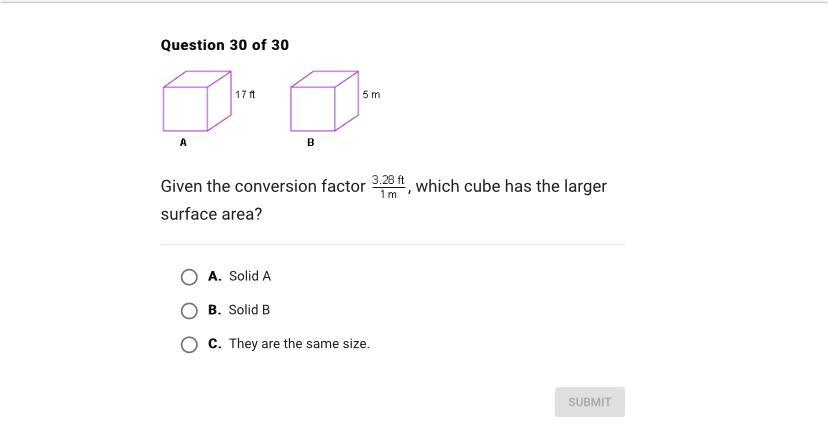Image resolution: width=828 pixels, height=434 pixels.
Task: Choose 'They are the same size' radio option
Action: coord(189,344)
